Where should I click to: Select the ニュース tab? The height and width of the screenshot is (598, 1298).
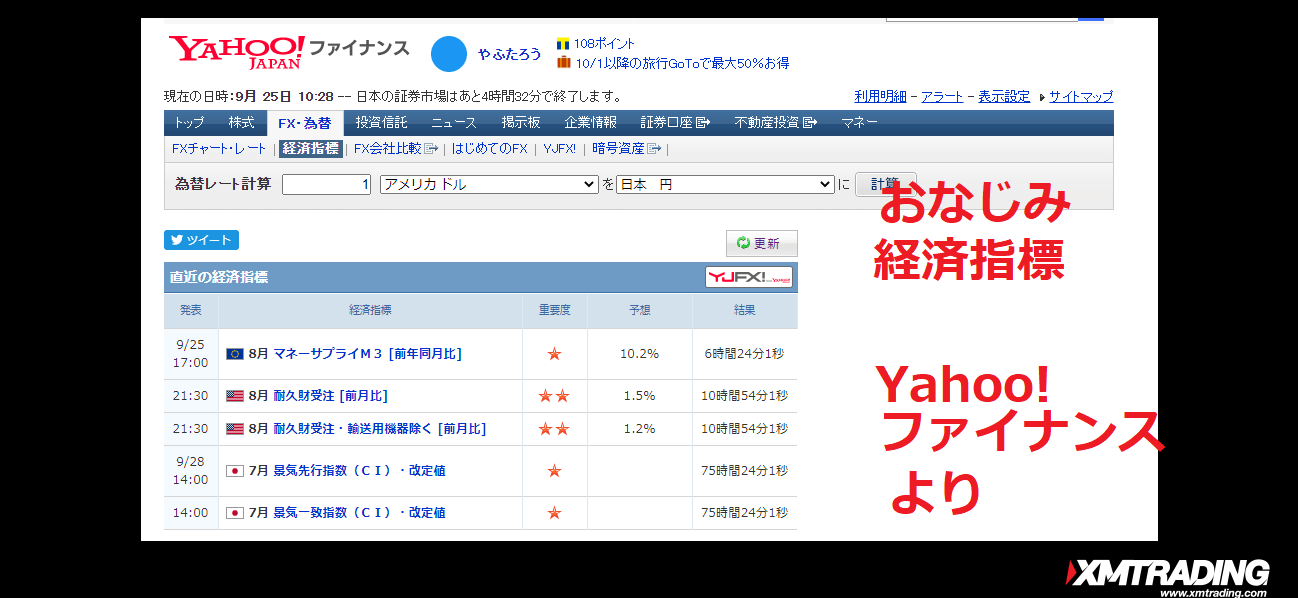pyautogui.click(x=454, y=123)
